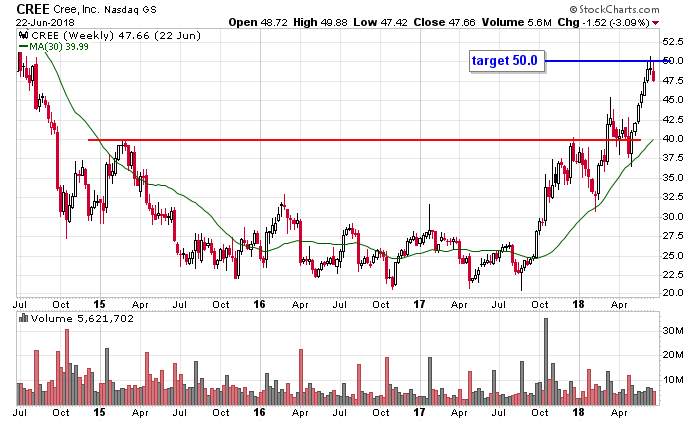Click the 45.0 price axis label
The image size is (700, 421).
[x=673, y=100]
